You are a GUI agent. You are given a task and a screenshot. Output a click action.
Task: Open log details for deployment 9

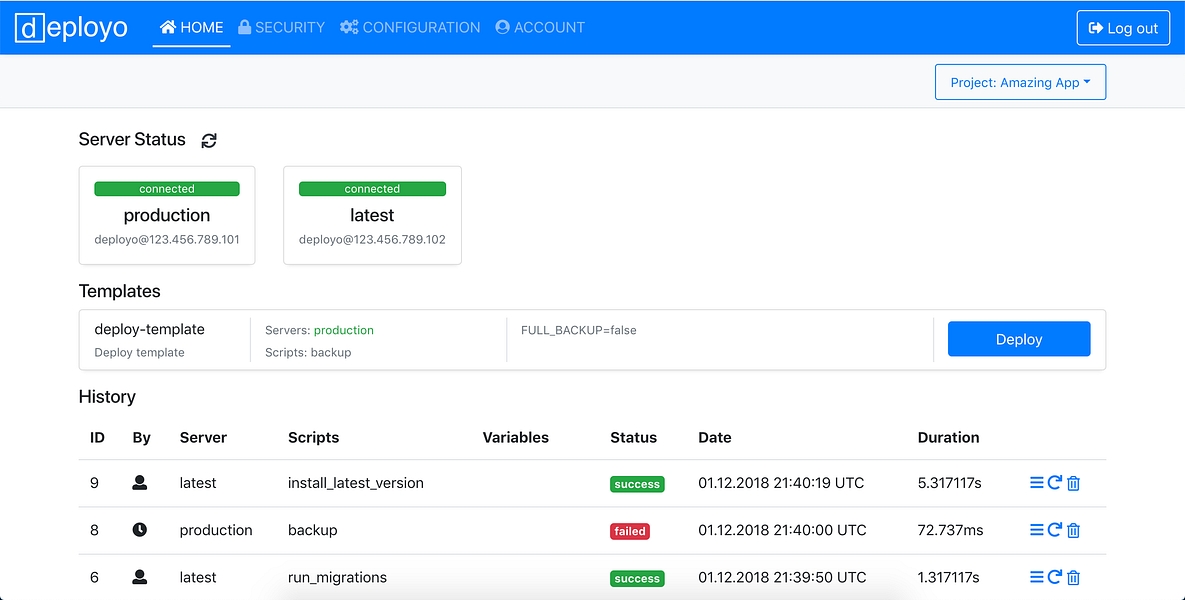[x=1037, y=483]
